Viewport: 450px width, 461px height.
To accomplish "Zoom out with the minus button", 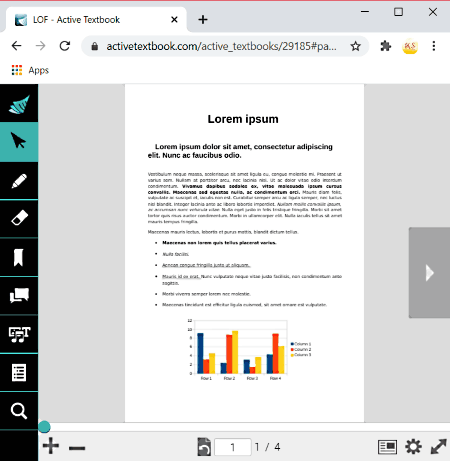I will (77, 448).
